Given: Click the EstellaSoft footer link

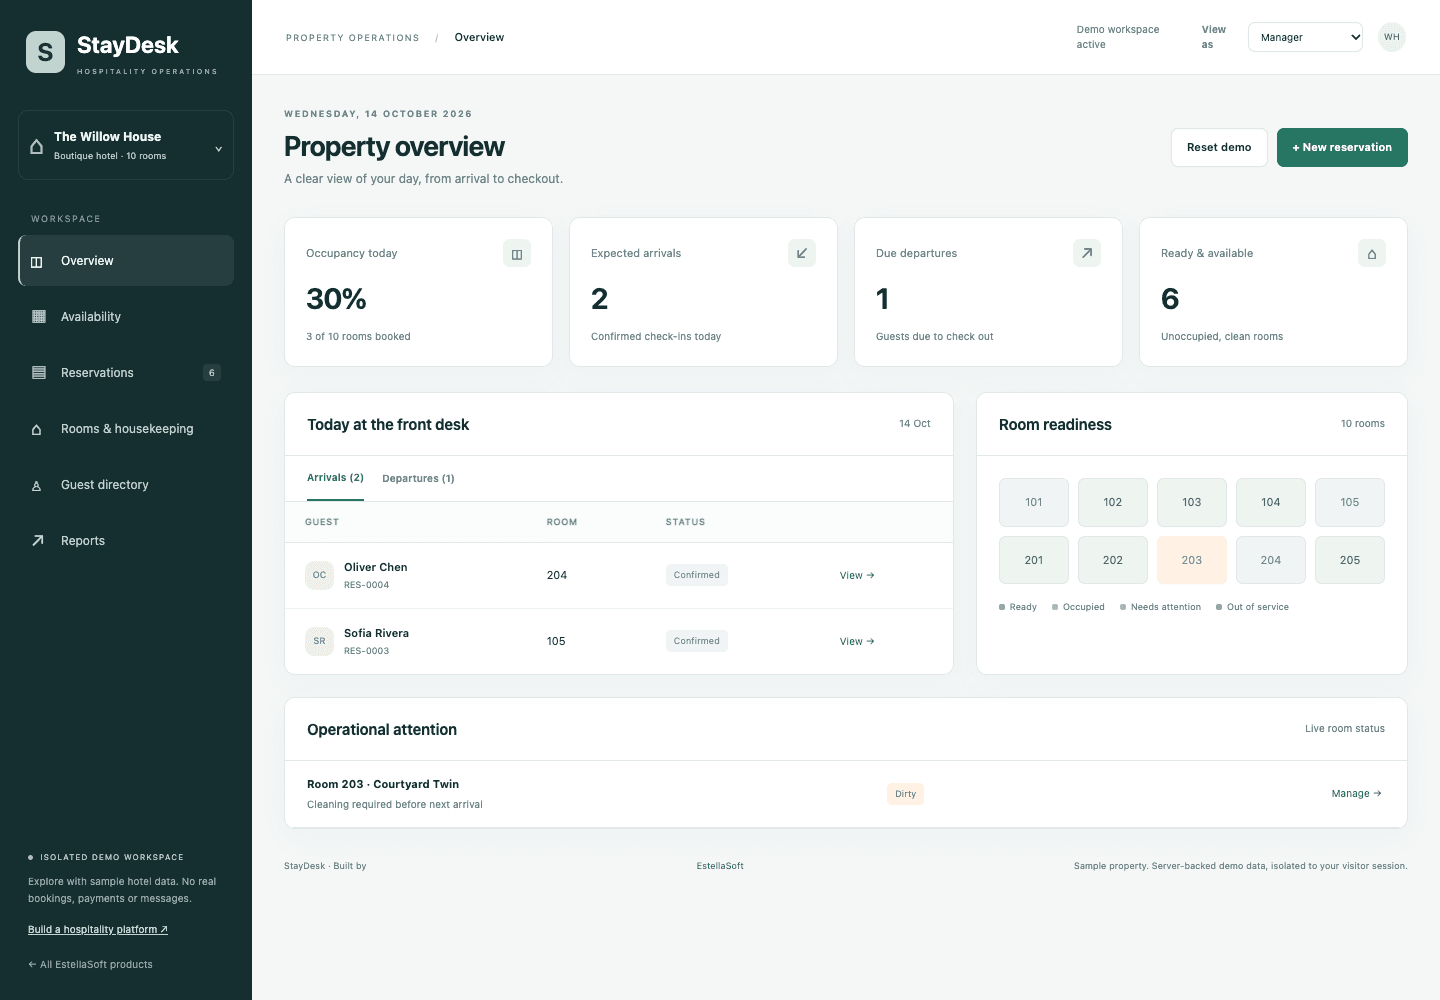Looking at the screenshot, I should [x=720, y=866].
